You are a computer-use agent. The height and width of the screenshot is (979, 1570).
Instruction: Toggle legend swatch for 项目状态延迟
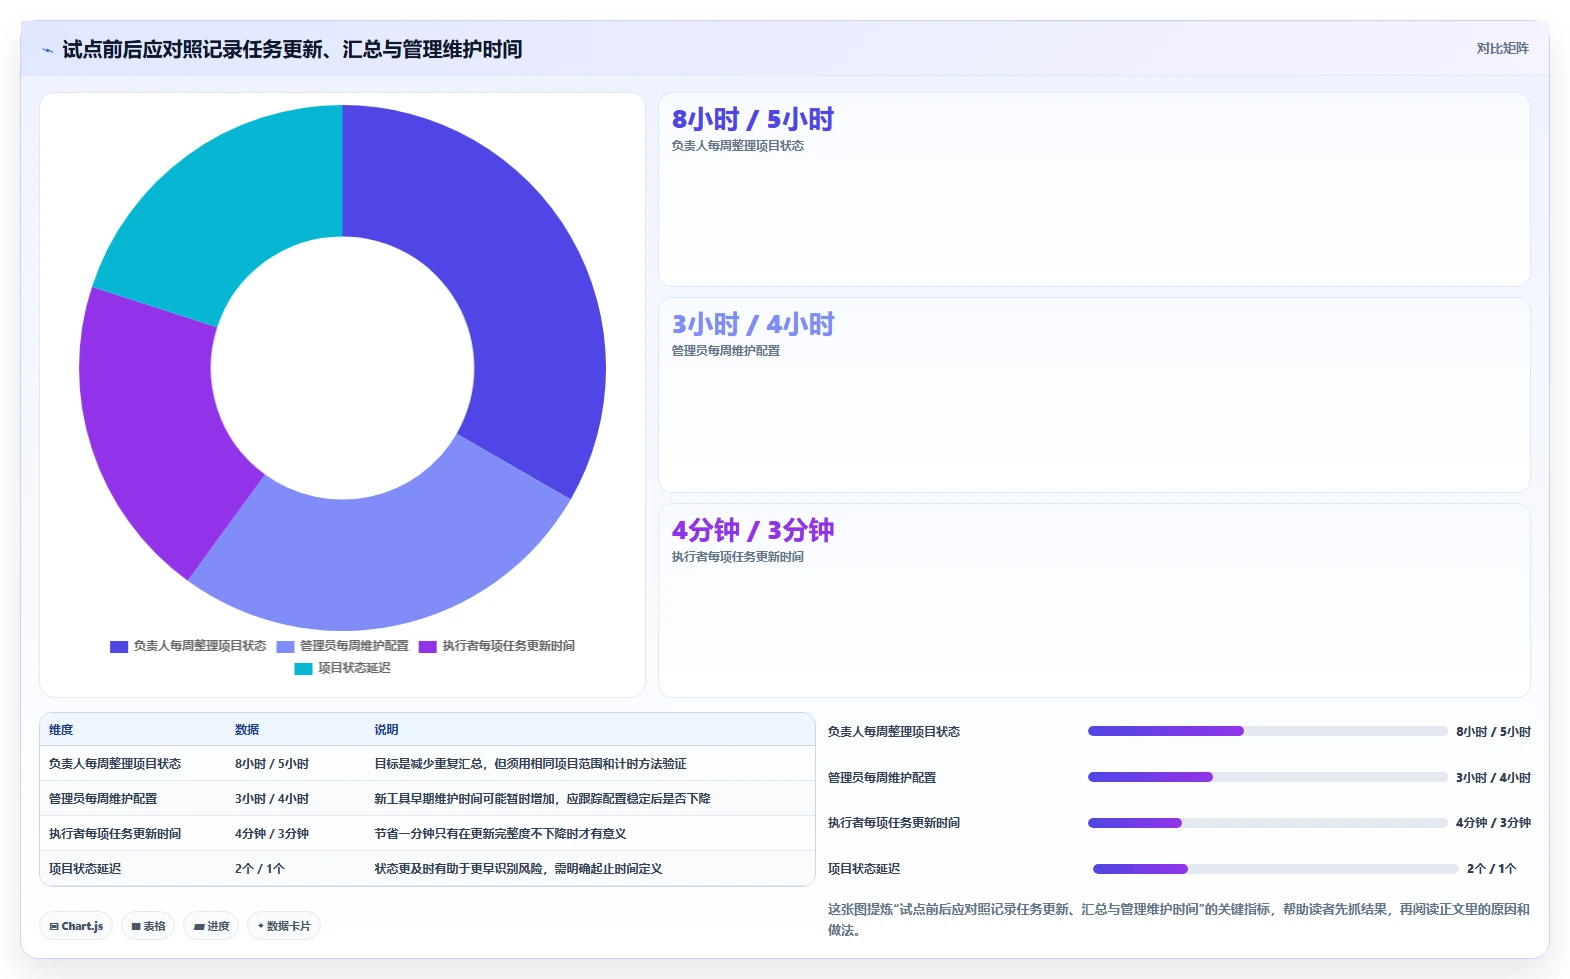303,669
